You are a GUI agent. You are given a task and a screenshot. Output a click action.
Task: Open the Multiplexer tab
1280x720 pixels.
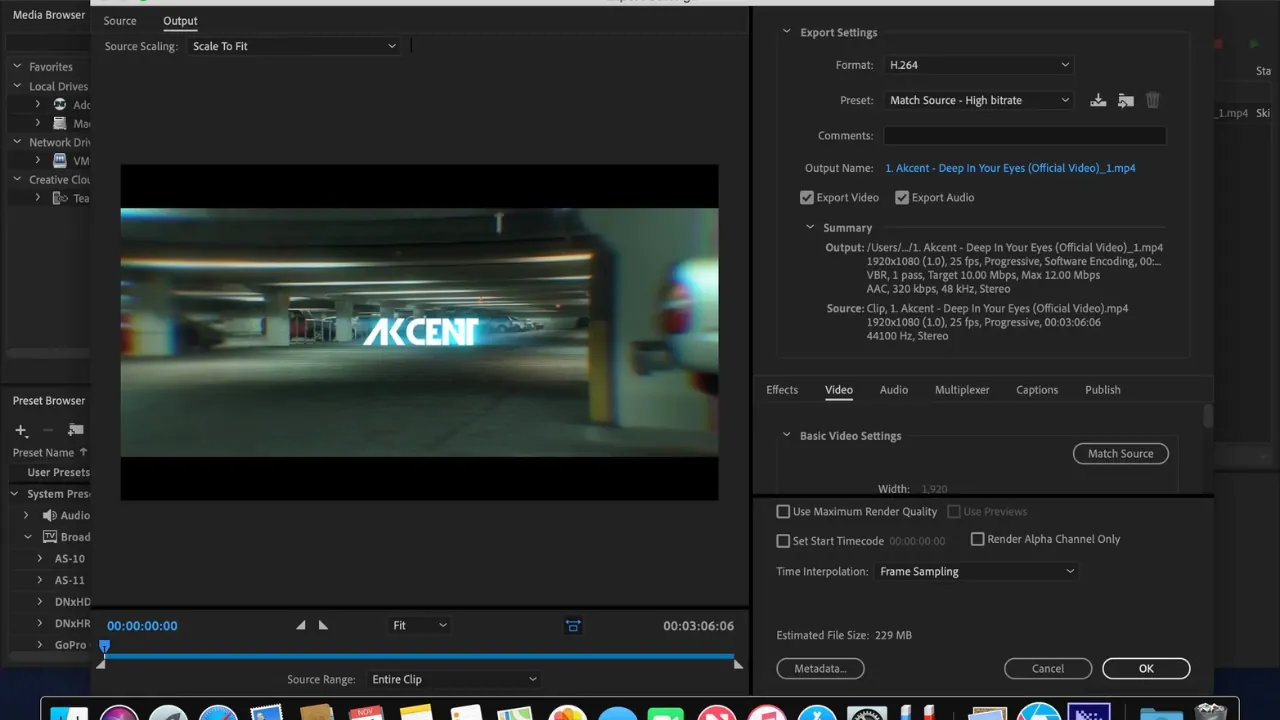pos(962,390)
